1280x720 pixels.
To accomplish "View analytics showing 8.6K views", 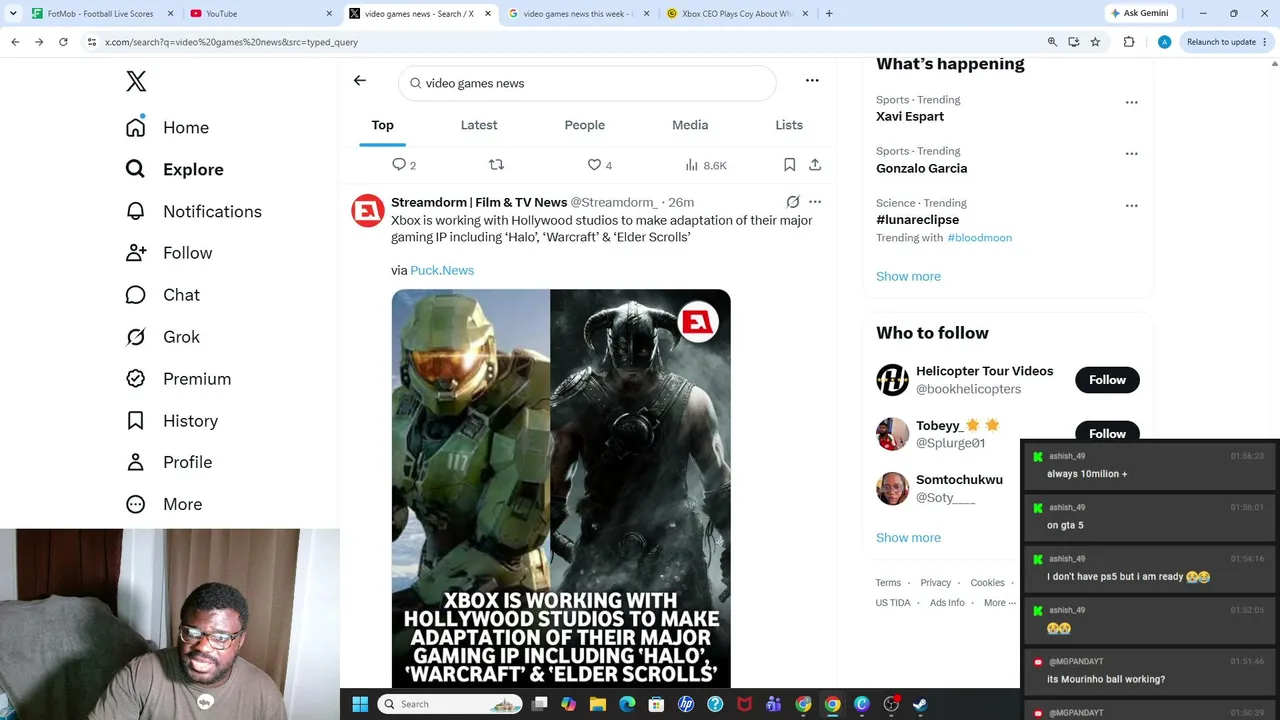I will (705, 165).
